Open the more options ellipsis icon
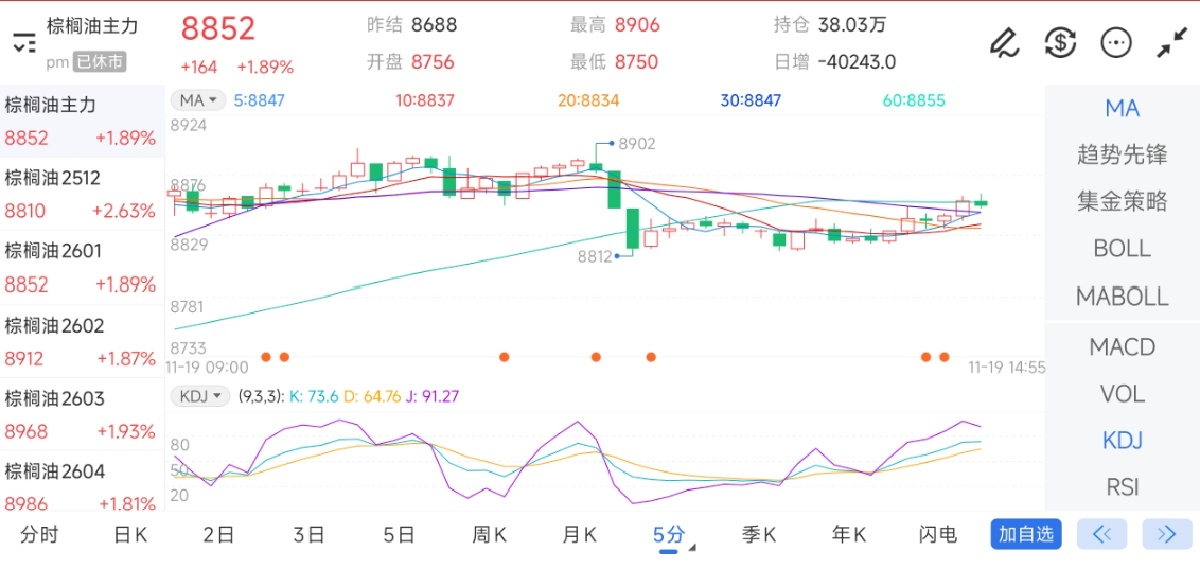 [x=1116, y=42]
